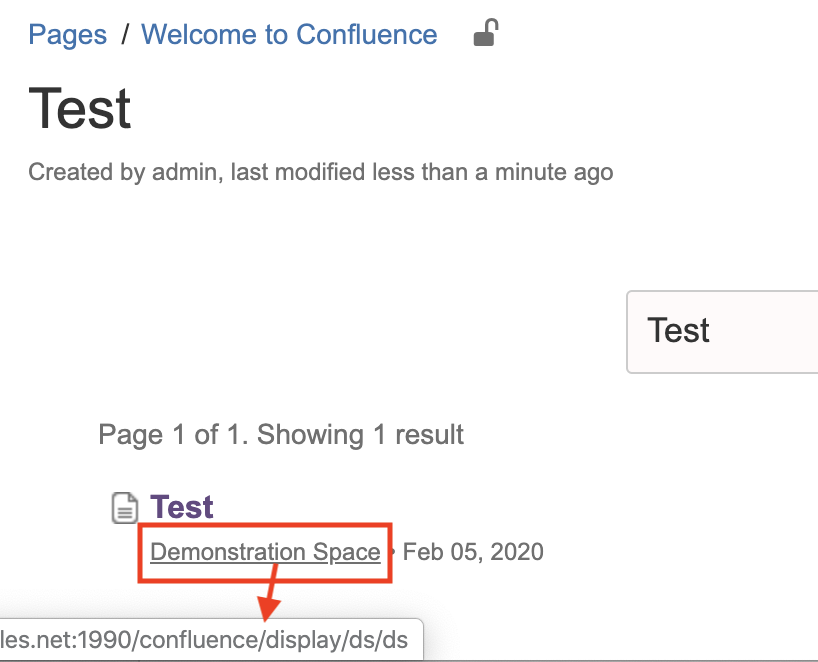Click the bullet before the result date

click(x=392, y=552)
